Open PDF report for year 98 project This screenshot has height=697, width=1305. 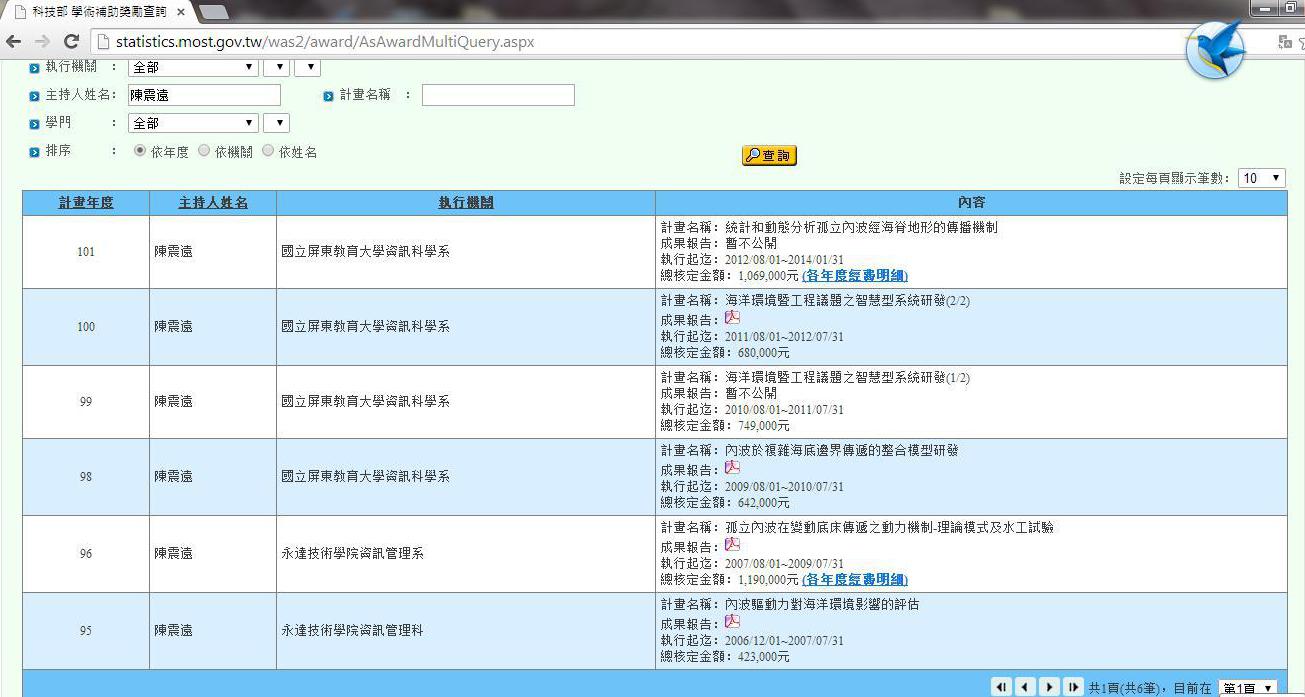[x=732, y=468]
